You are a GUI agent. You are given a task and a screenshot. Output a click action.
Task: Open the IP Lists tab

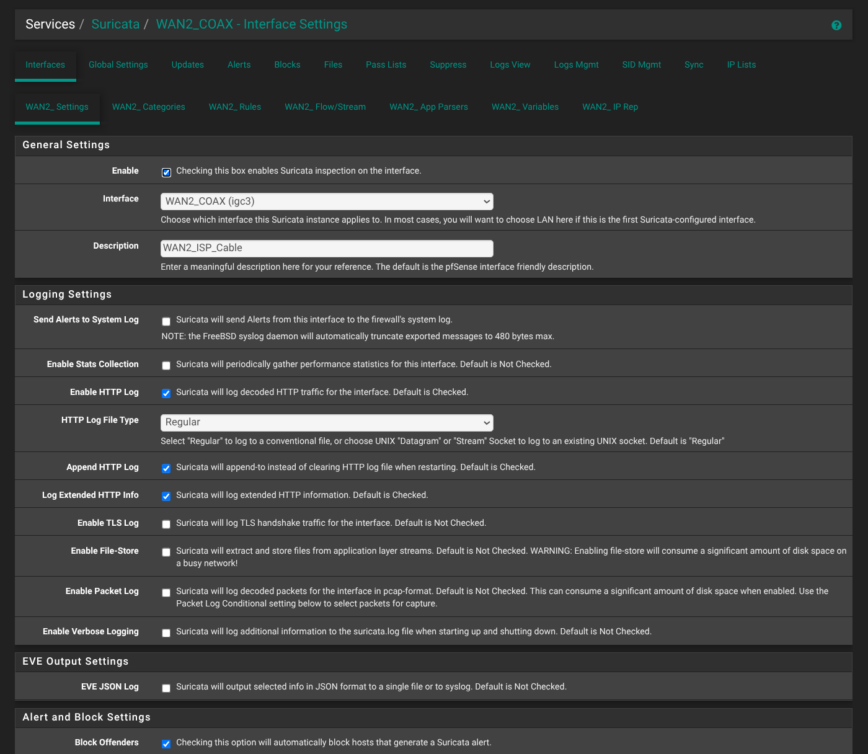pyautogui.click(x=741, y=65)
